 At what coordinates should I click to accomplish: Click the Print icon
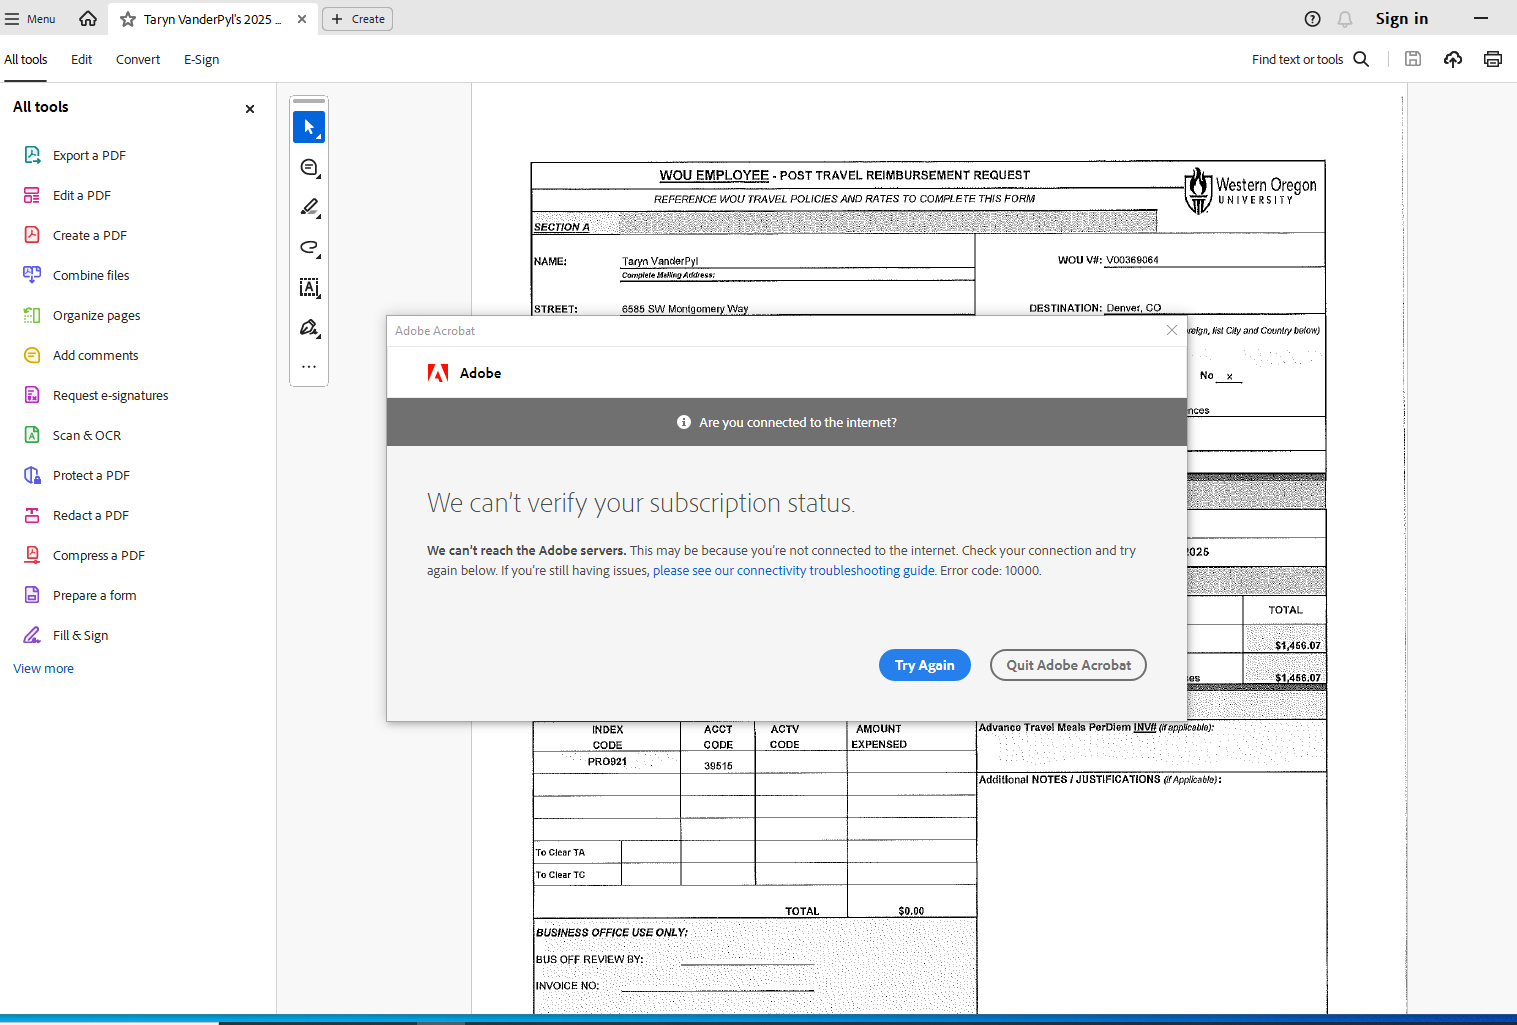[x=1493, y=59]
